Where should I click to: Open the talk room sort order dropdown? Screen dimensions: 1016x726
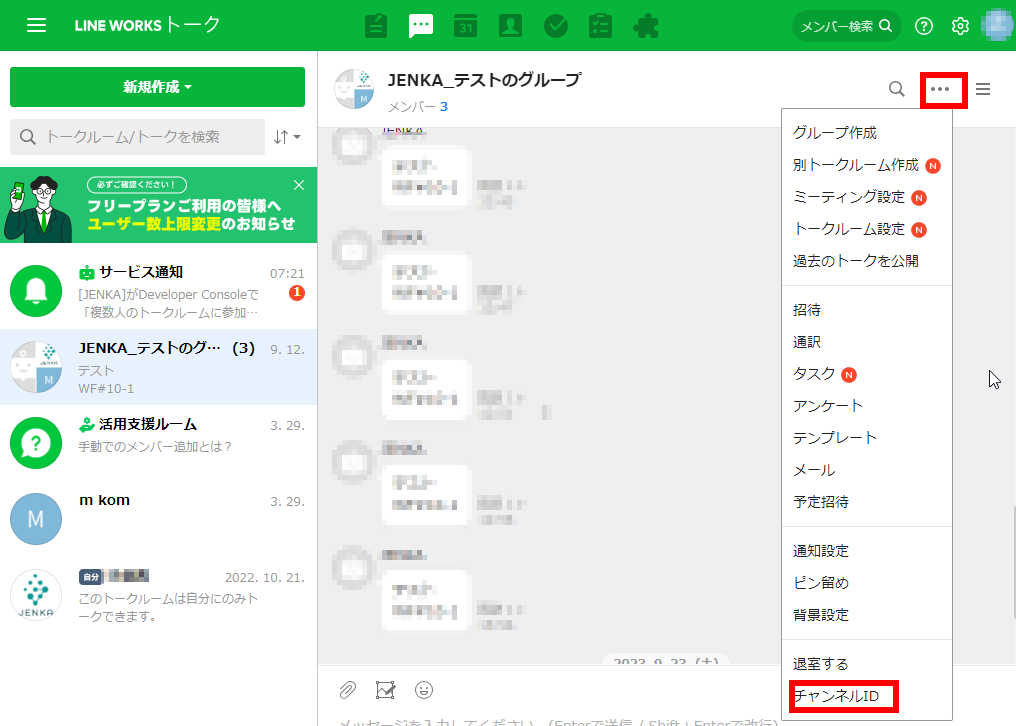click(x=287, y=137)
